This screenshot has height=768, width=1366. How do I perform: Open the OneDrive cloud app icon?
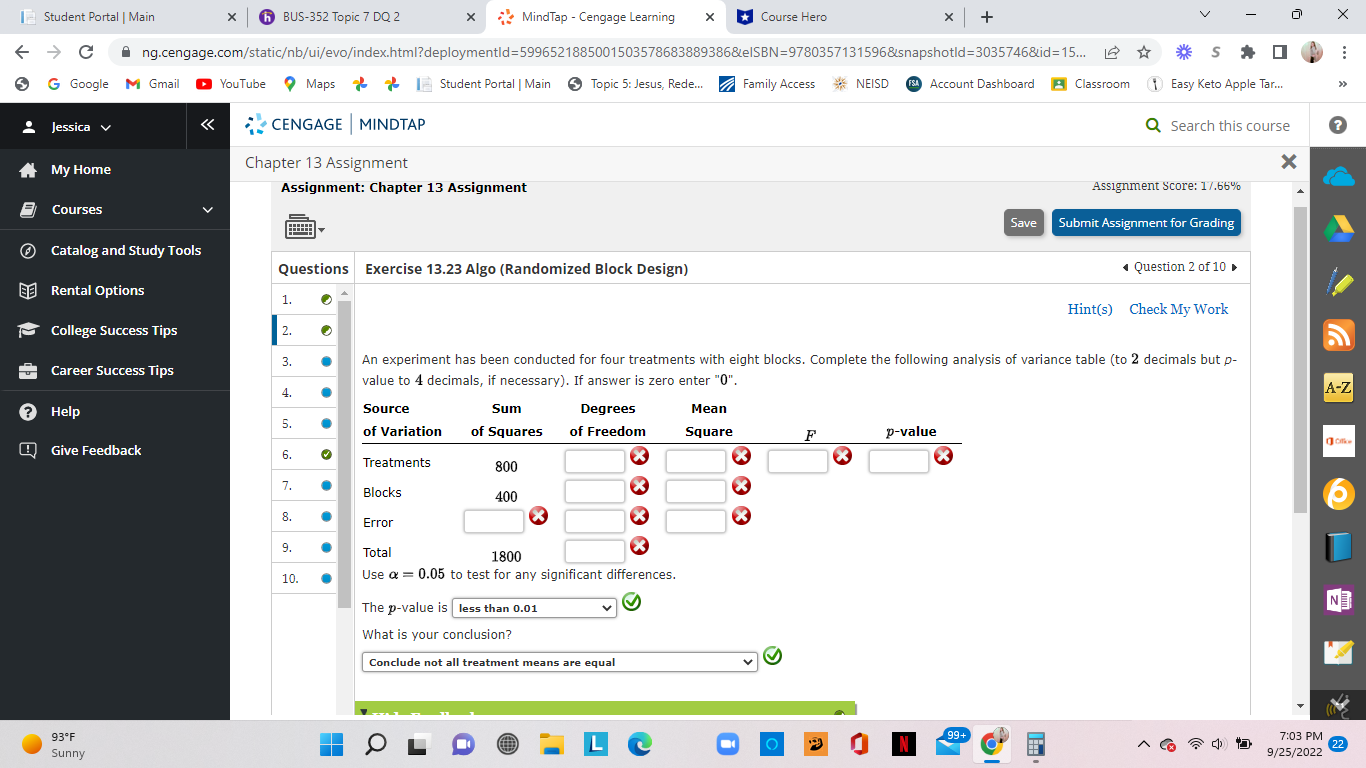click(x=1339, y=177)
